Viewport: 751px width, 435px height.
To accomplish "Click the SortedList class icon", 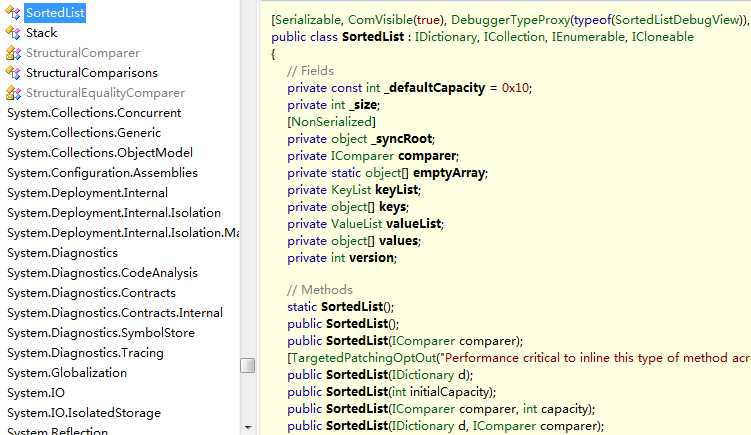I will (x=13, y=13).
